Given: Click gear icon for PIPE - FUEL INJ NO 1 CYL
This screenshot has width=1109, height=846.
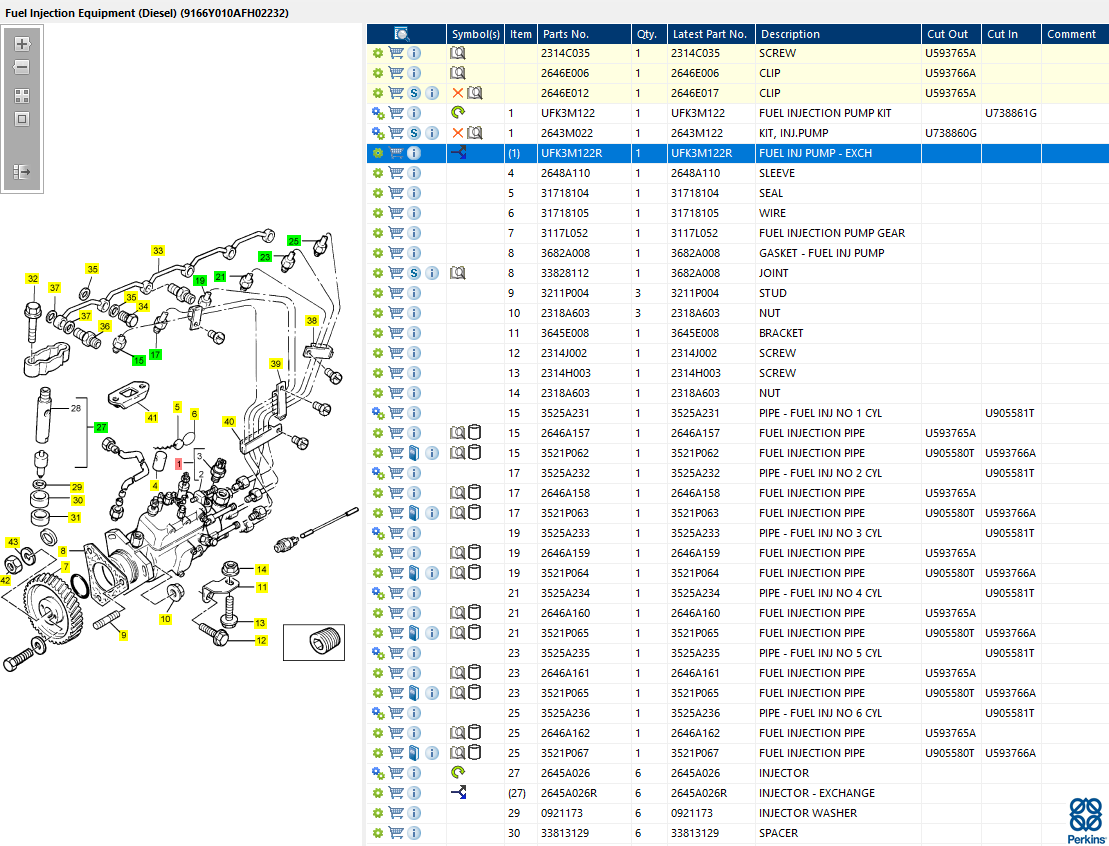Looking at the screenshot, I should pos(378,413).
